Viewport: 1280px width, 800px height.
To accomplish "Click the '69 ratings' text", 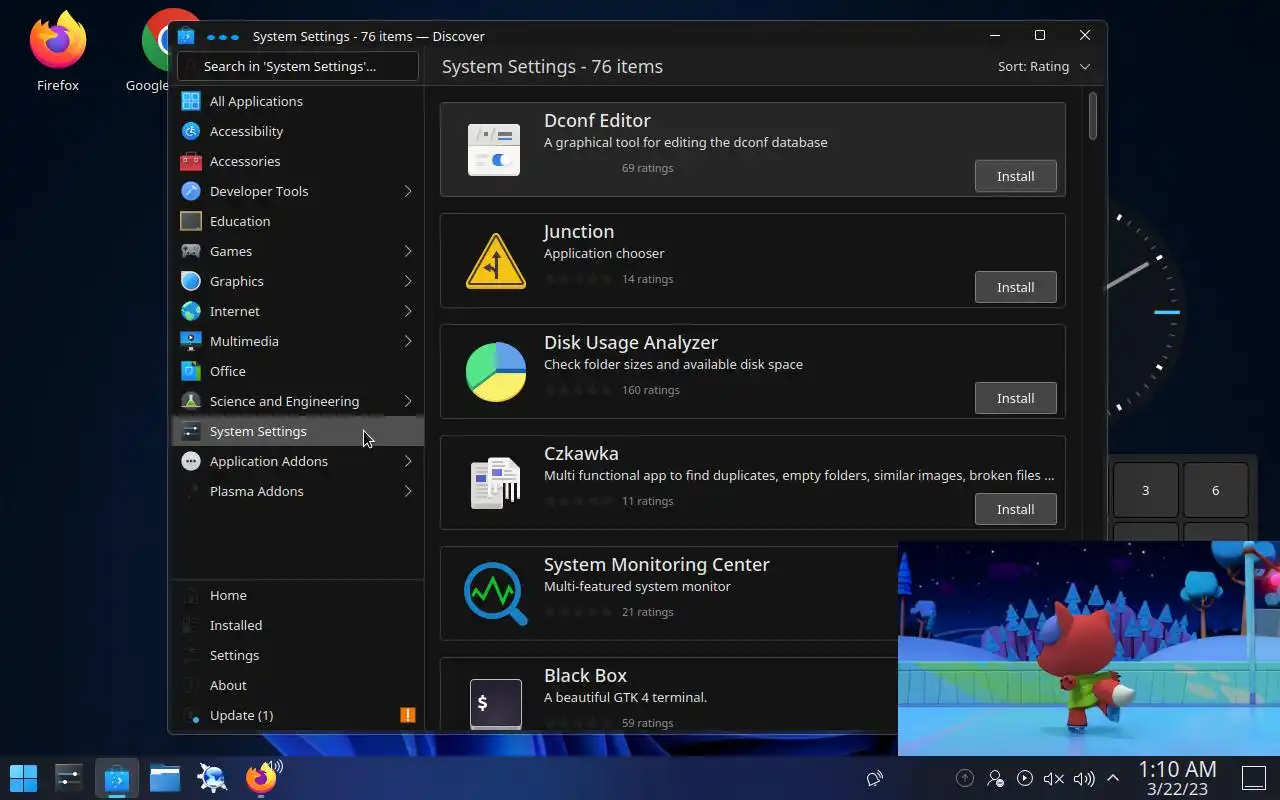I will click(x=648, y=168).
